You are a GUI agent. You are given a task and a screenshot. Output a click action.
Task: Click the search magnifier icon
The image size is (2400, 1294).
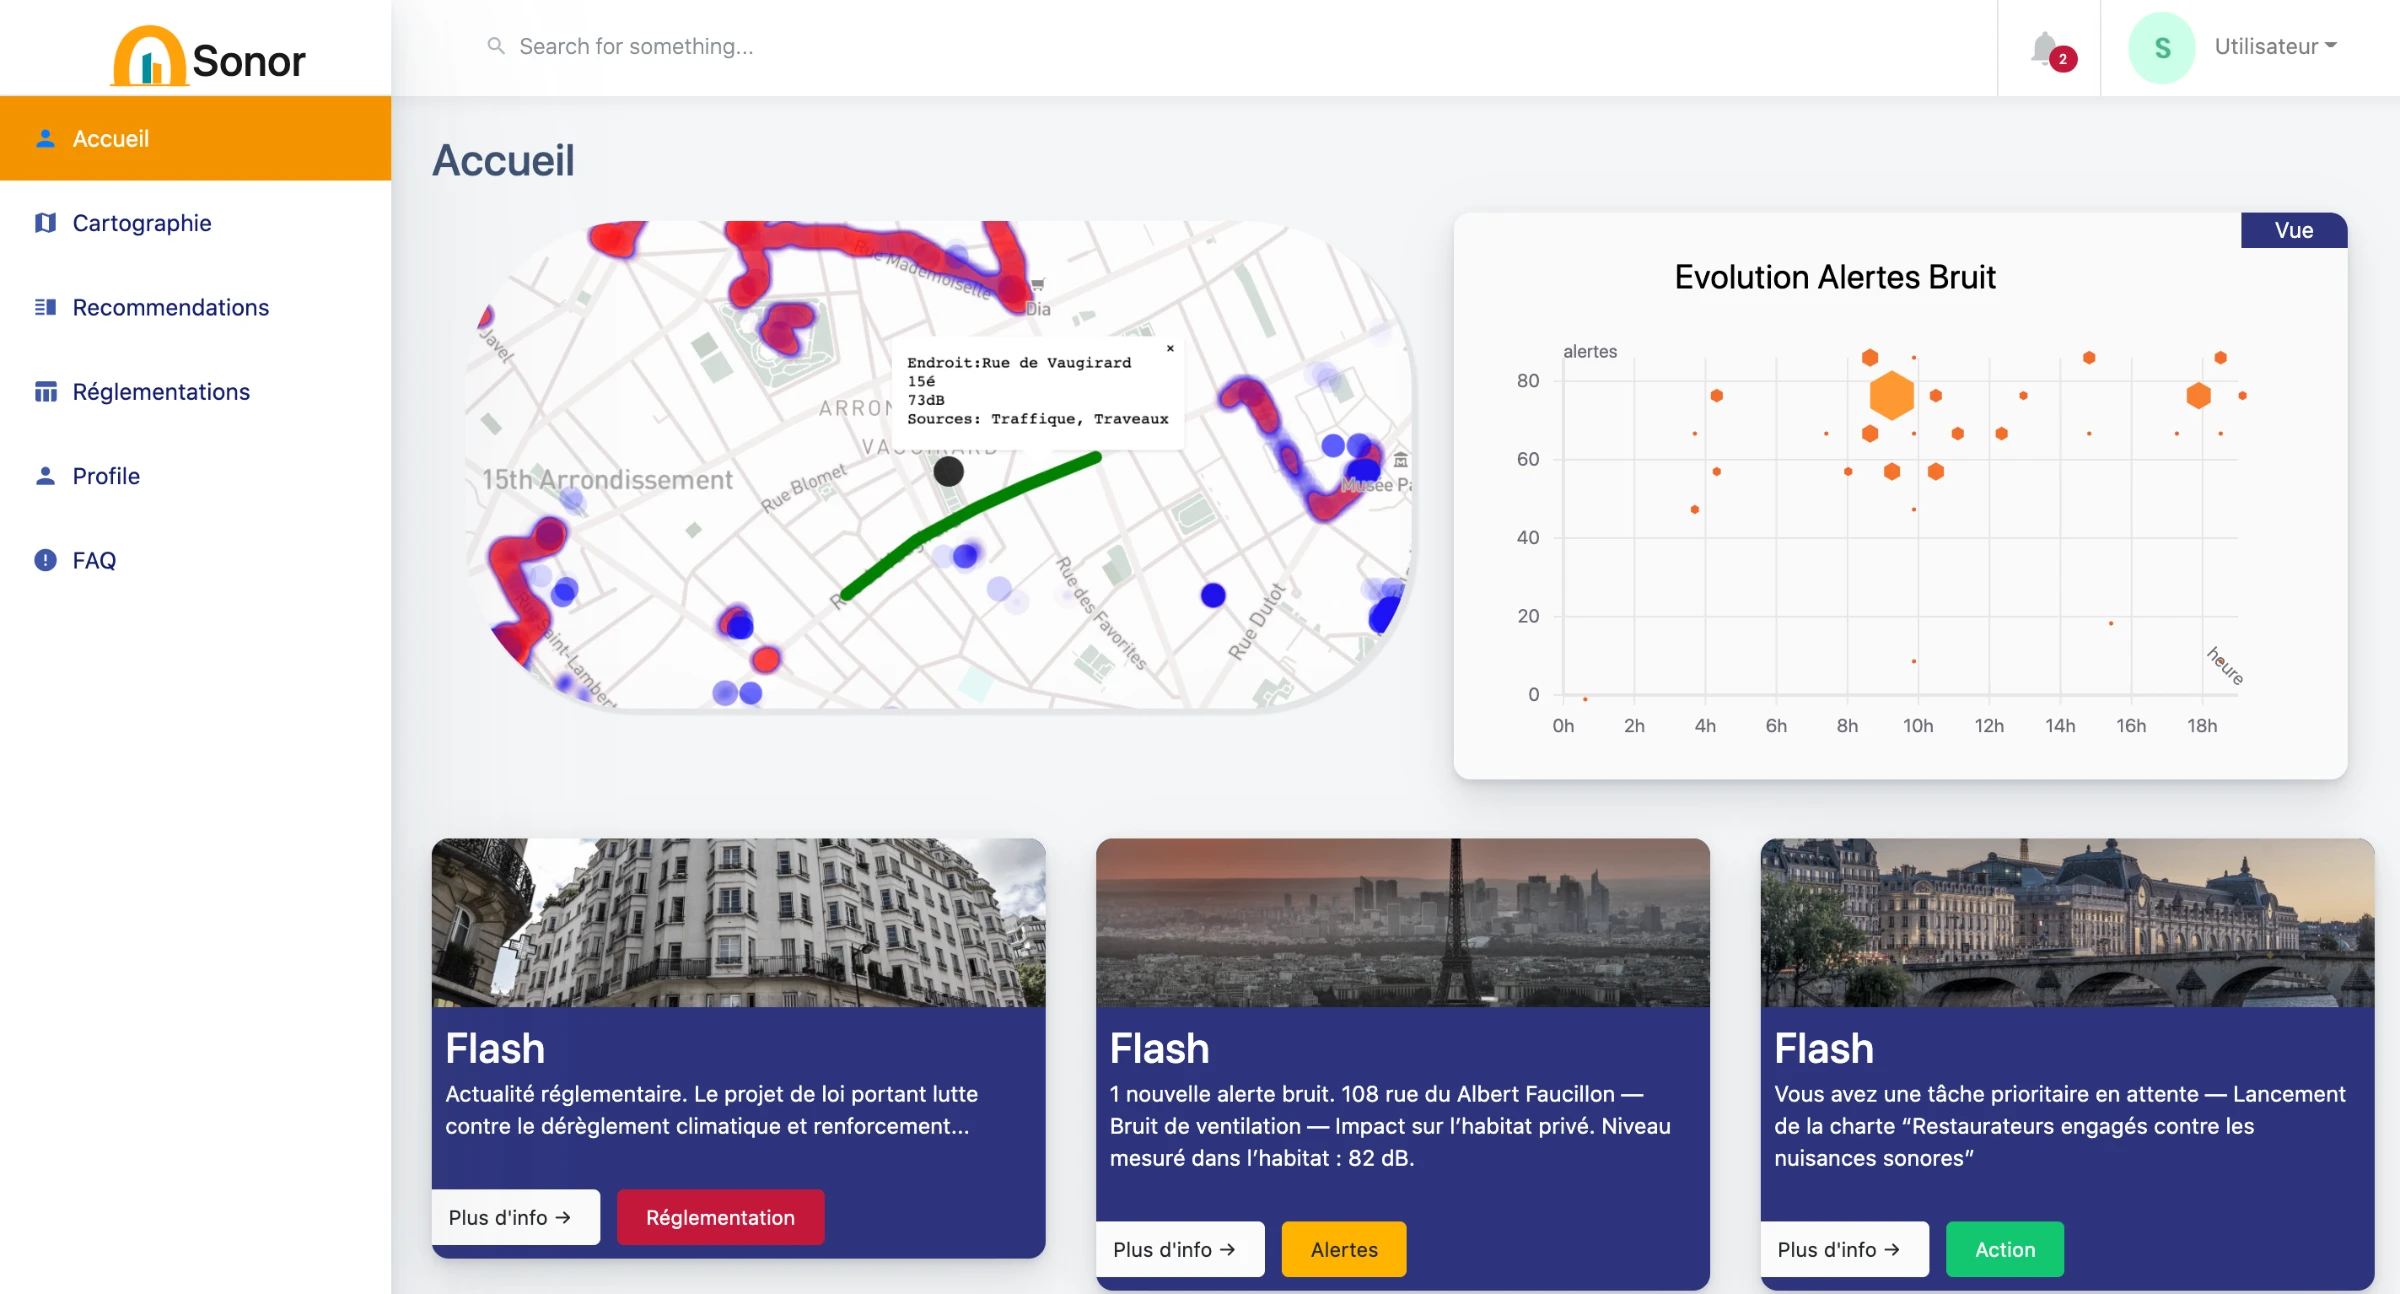click(495, 46)
